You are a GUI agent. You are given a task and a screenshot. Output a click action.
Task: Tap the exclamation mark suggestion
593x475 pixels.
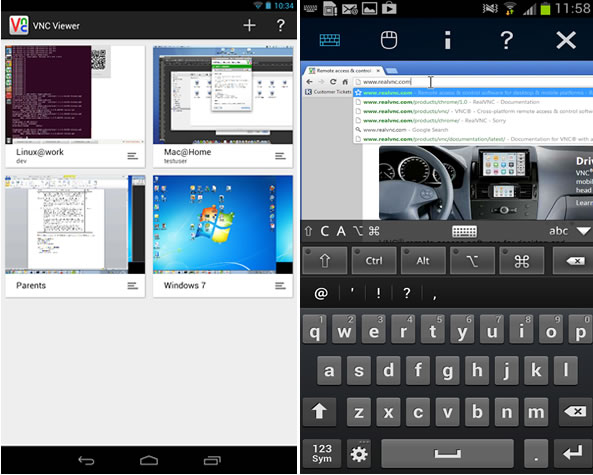tap(379, 293)
